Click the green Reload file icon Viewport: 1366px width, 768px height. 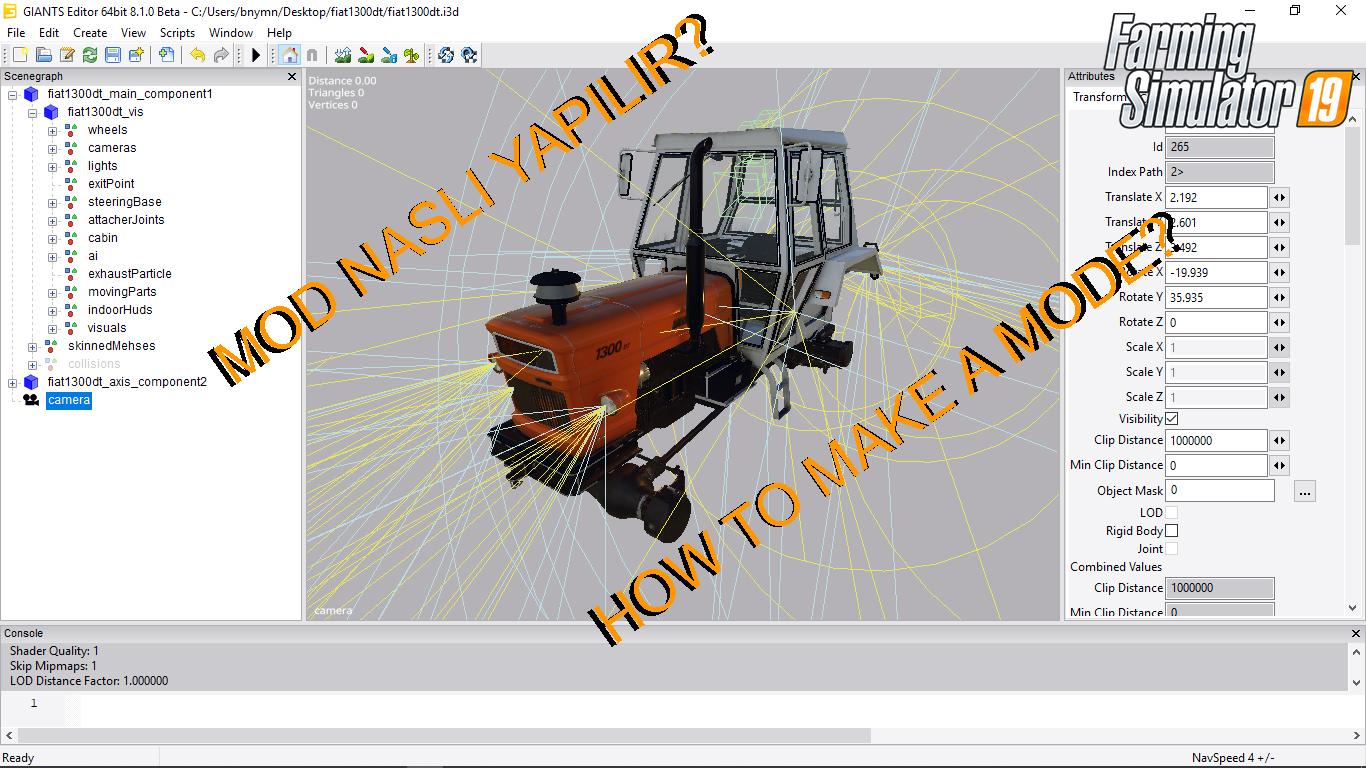(90, 55)
